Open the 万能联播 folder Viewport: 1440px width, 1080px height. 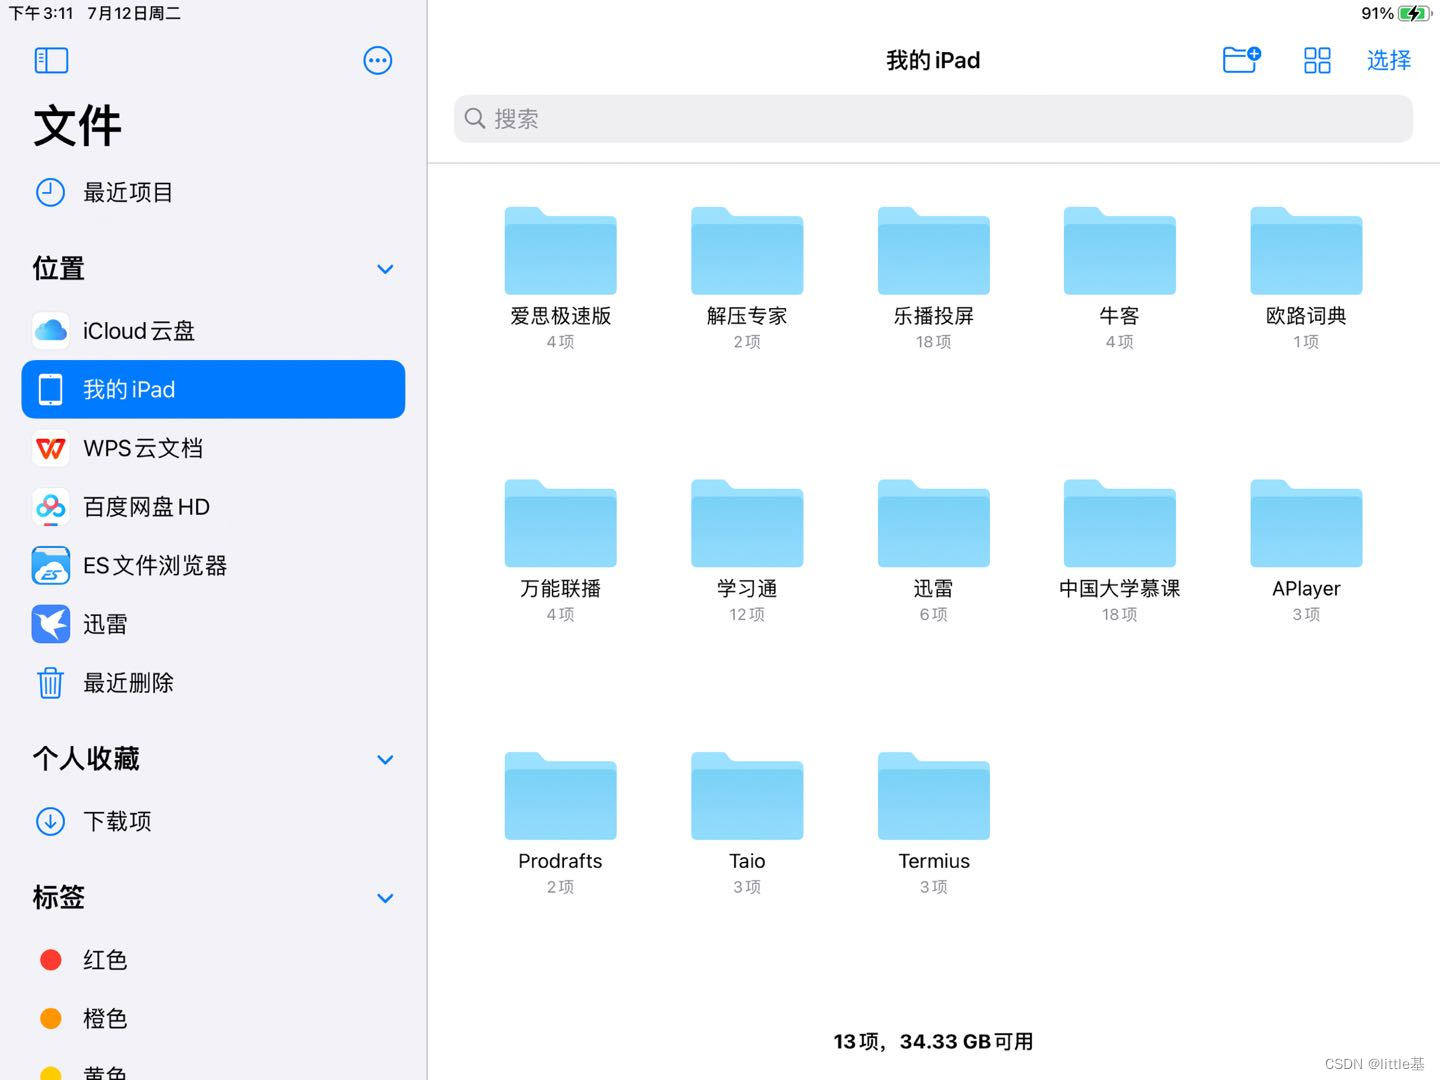click(x=560, y=524)
